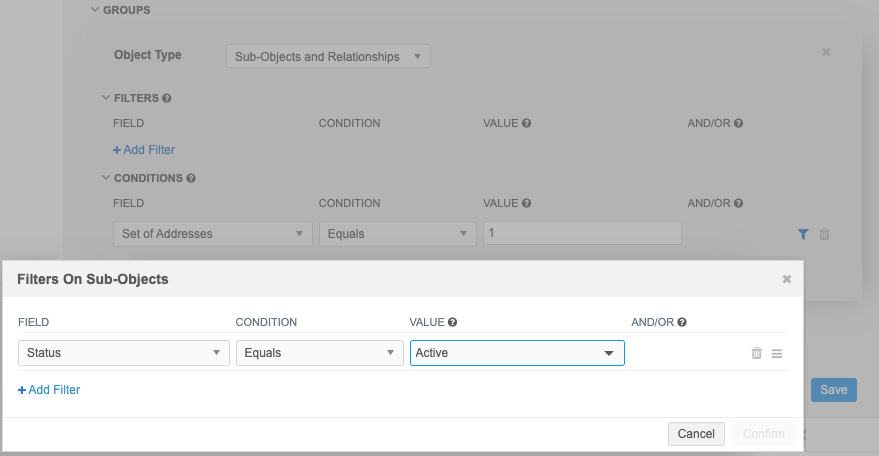This screenshot has height=456, width=879.
Task: Click the help icon beside the FILTERS heading
Action: [x=166, y=99]
